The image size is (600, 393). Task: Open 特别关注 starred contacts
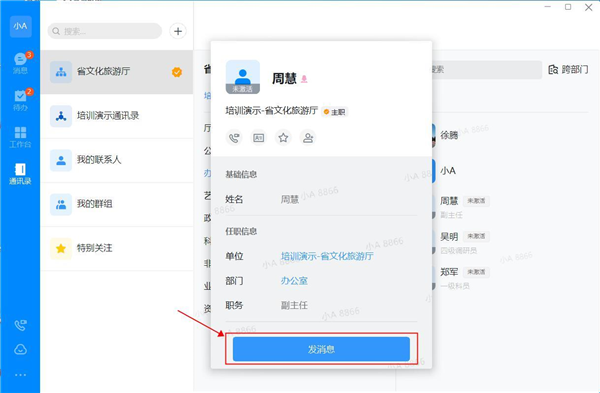(x=117, y=248)
